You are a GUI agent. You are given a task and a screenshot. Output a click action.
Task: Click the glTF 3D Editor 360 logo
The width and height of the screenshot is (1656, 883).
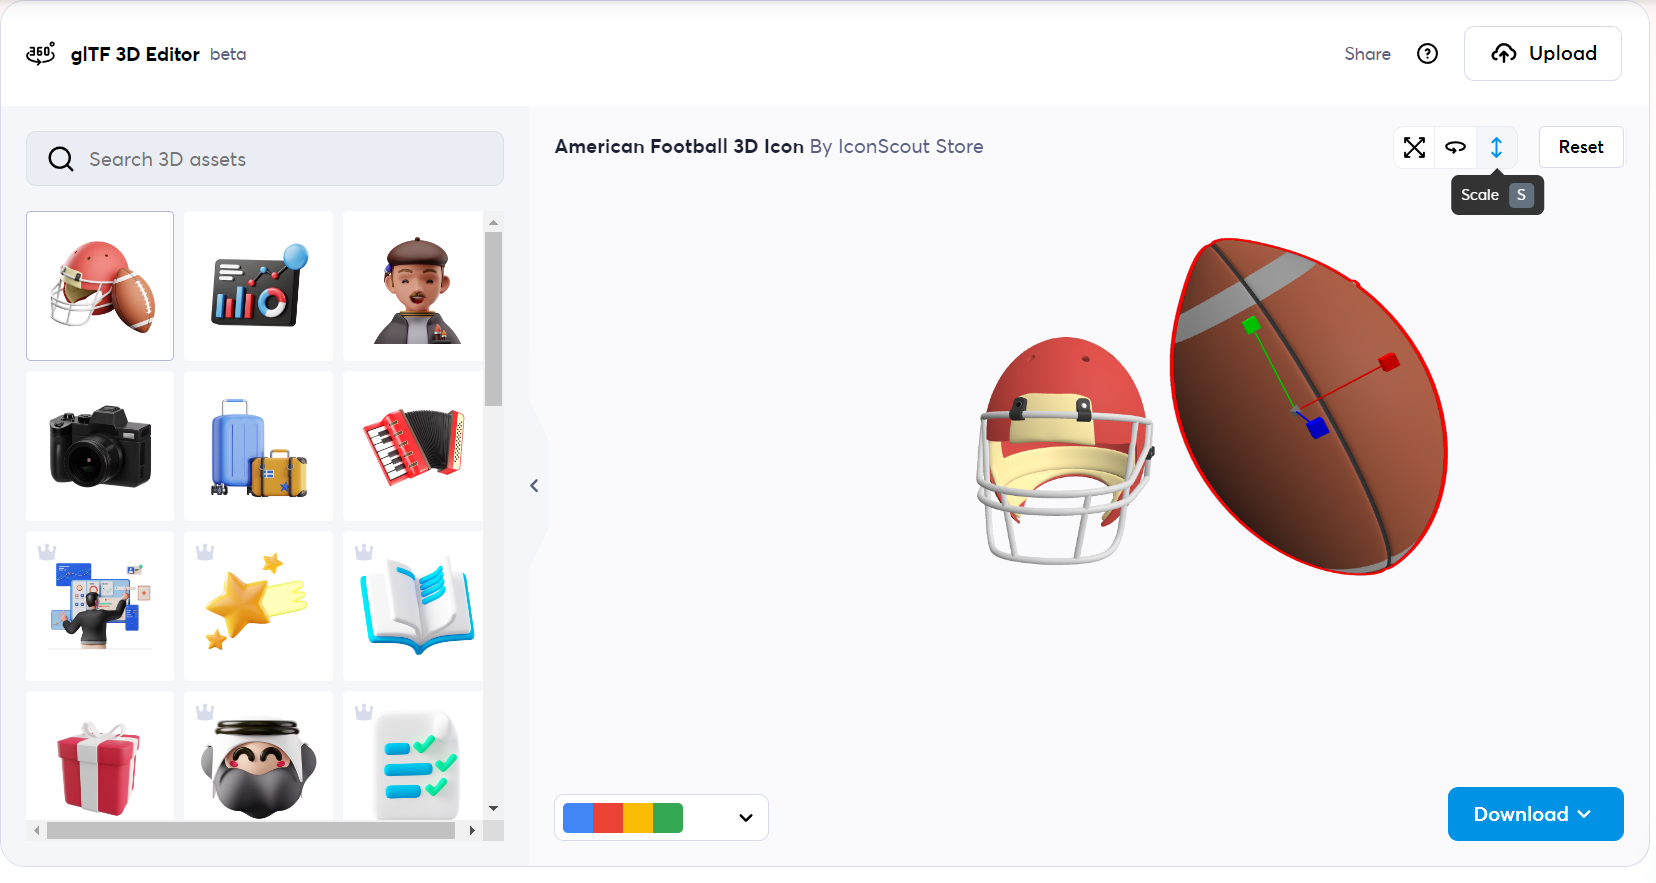click(x=40, y=54)
